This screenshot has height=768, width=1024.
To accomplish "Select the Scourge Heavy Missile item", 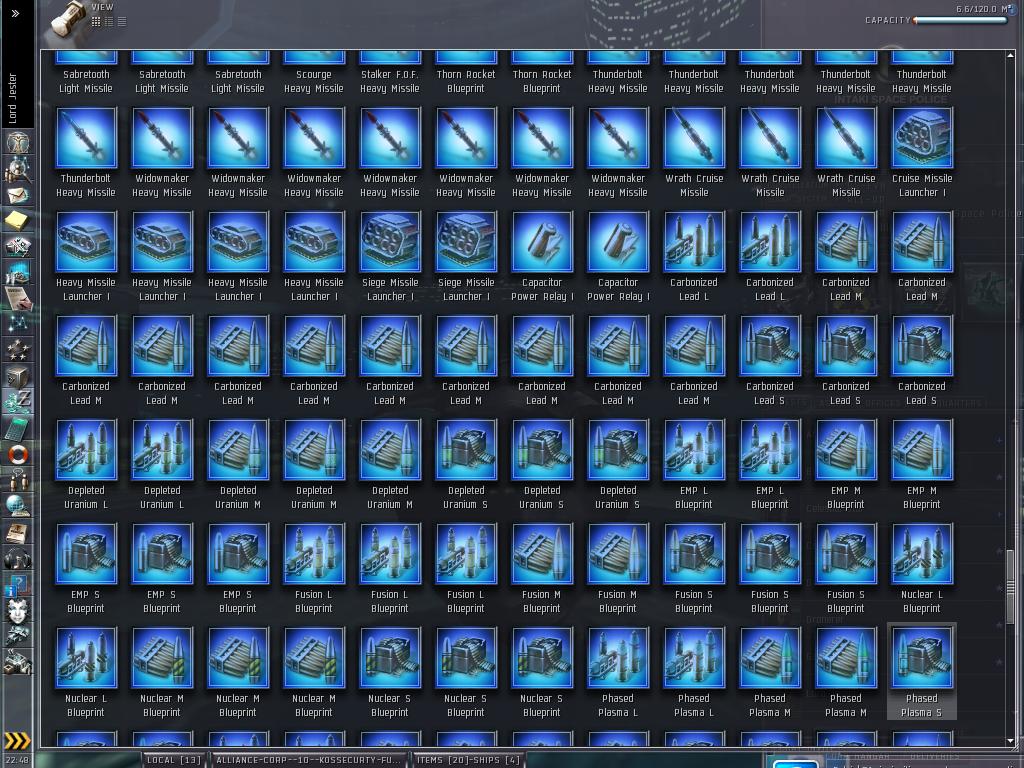I will pos(313,74).
